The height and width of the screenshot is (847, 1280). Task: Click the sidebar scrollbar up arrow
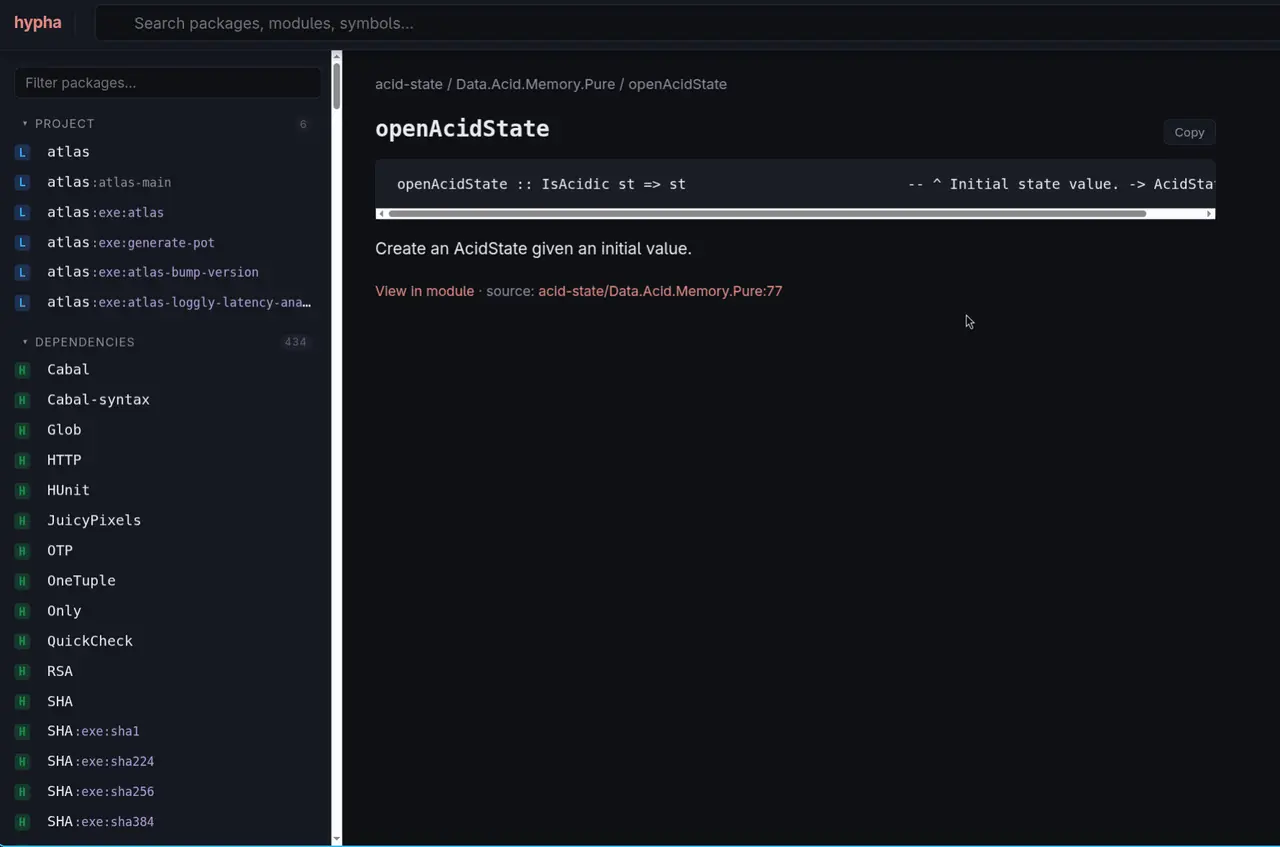pyautogui.click(x=337, y=56)
